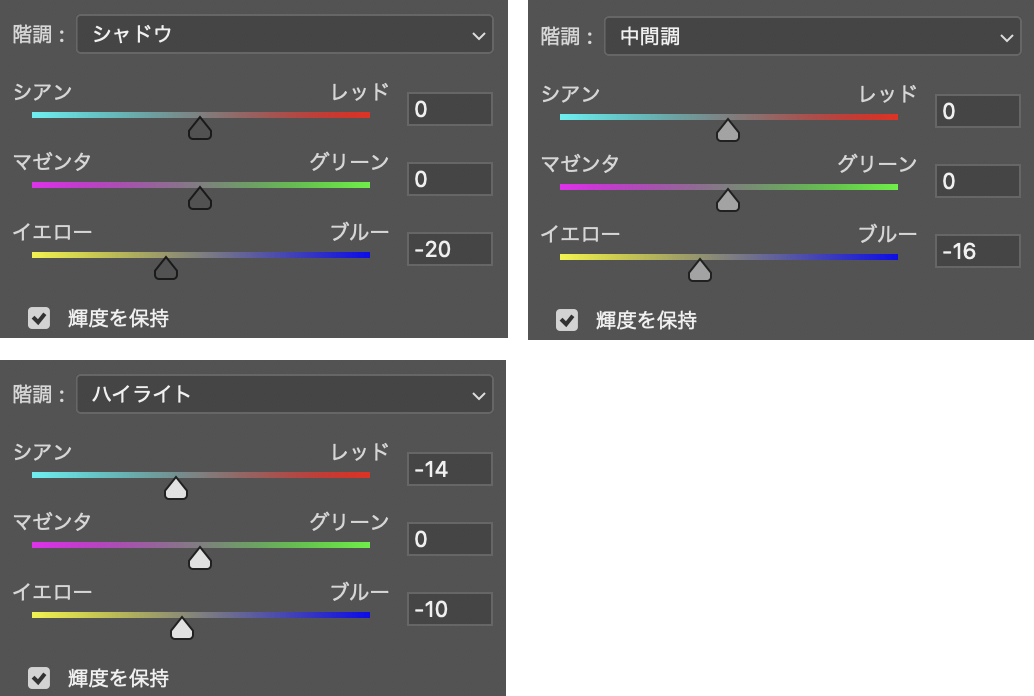
Task: Toggle 輝度を保持 checkbox in 中間調 panel
Action: pos(567,320)
